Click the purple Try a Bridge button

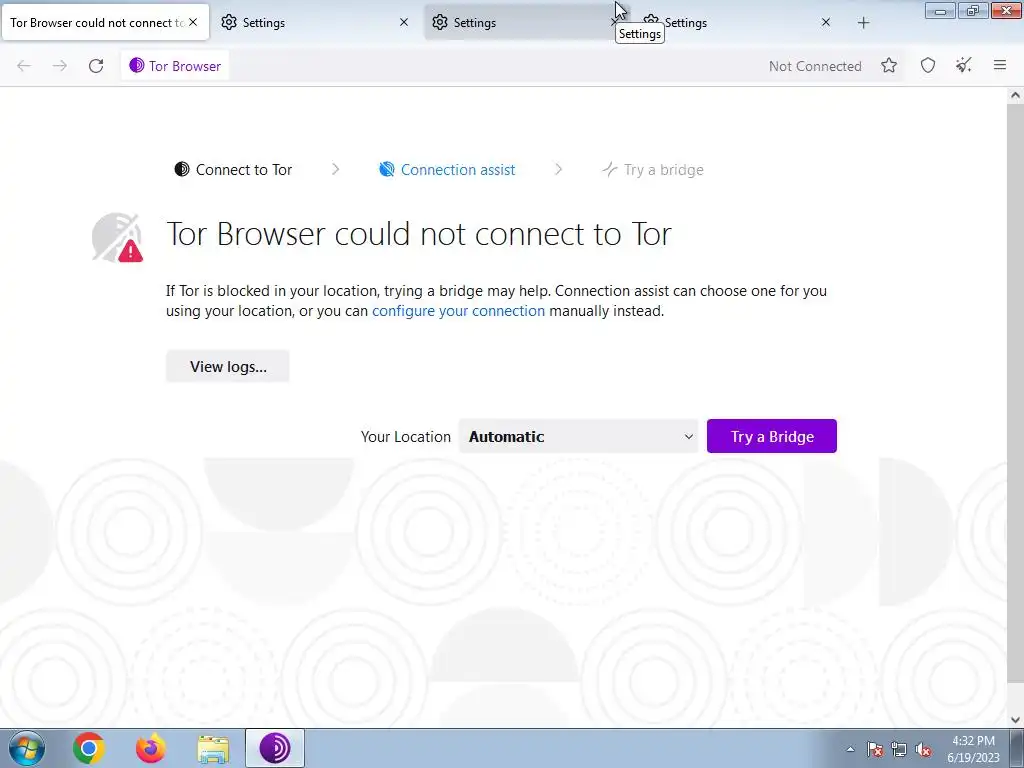click(x=771, y=436)
